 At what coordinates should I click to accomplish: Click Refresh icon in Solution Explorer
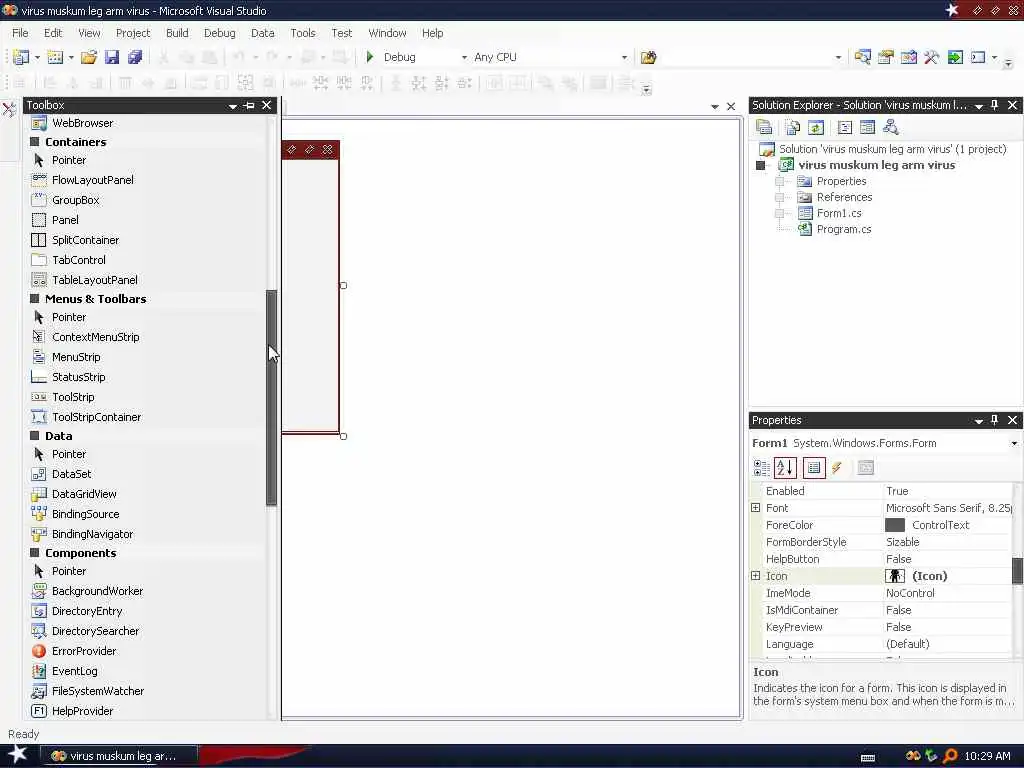pyautogui.click(x=816, y=127)
